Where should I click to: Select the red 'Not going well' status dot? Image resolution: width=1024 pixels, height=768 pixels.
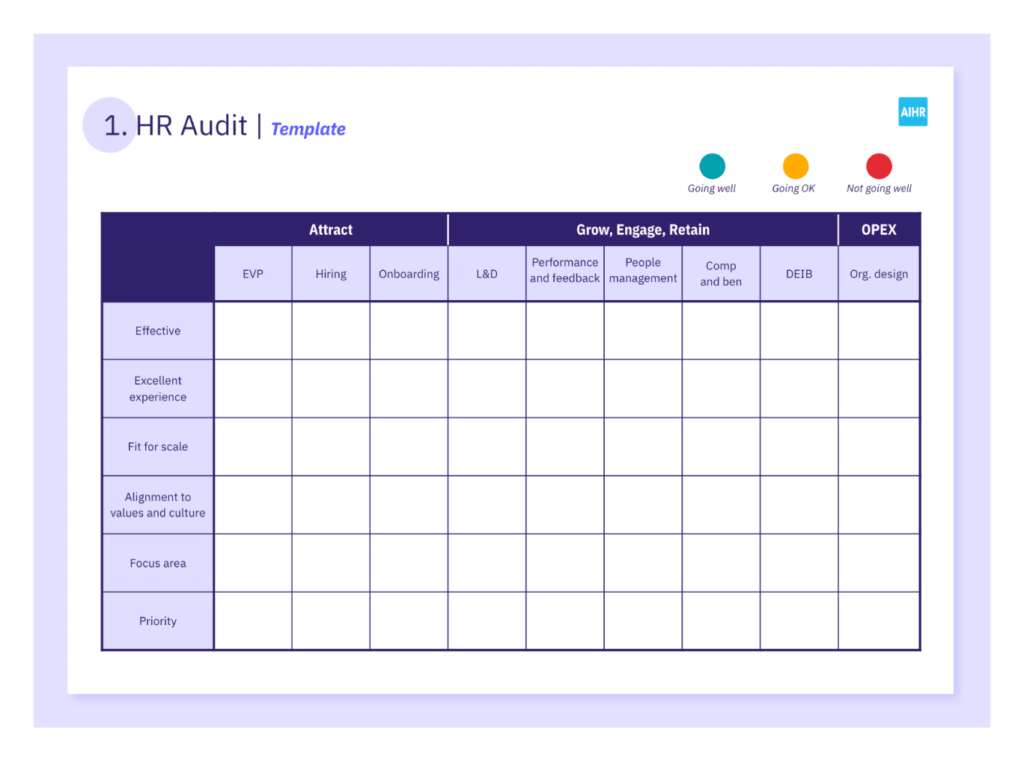(878, 166)
